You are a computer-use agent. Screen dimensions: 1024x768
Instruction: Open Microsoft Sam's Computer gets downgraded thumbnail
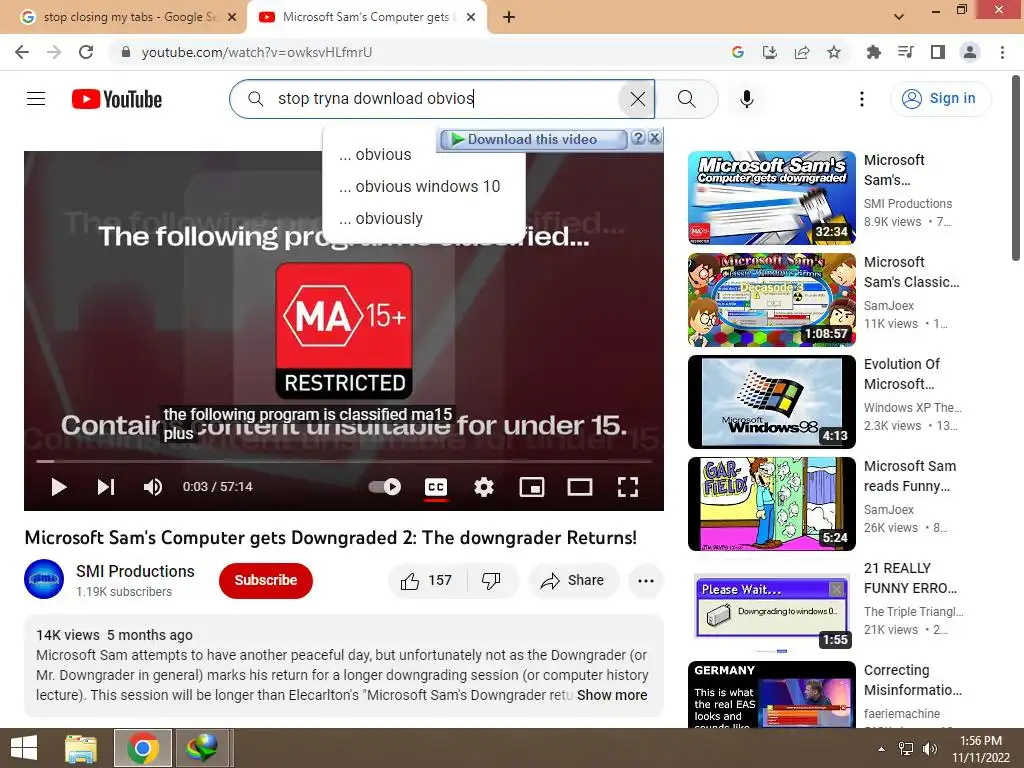[x=772, y=198]
